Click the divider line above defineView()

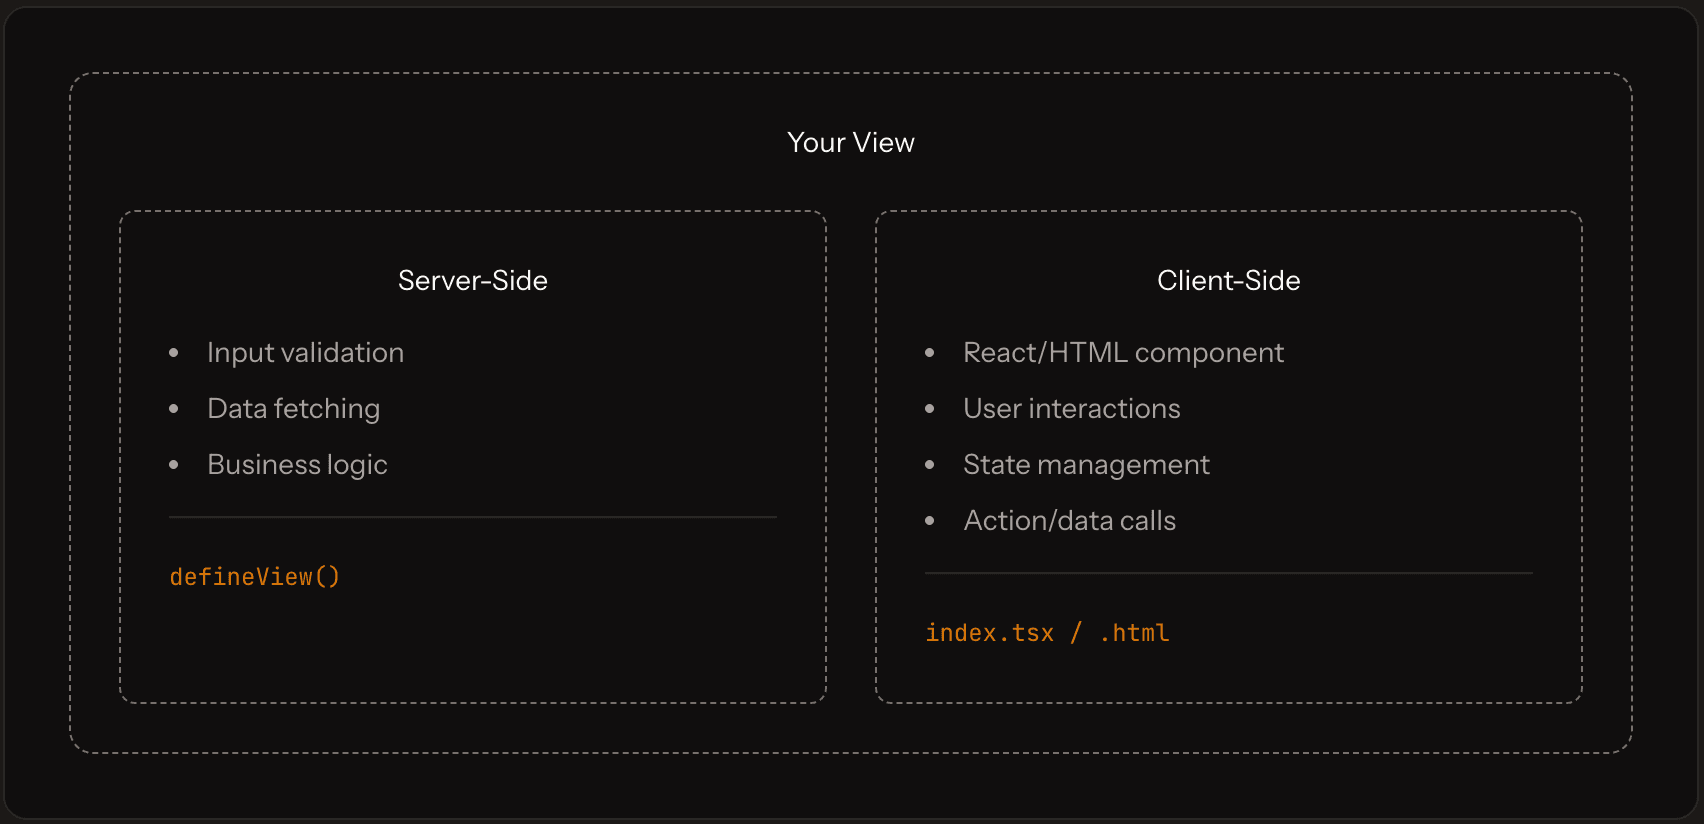472,517
